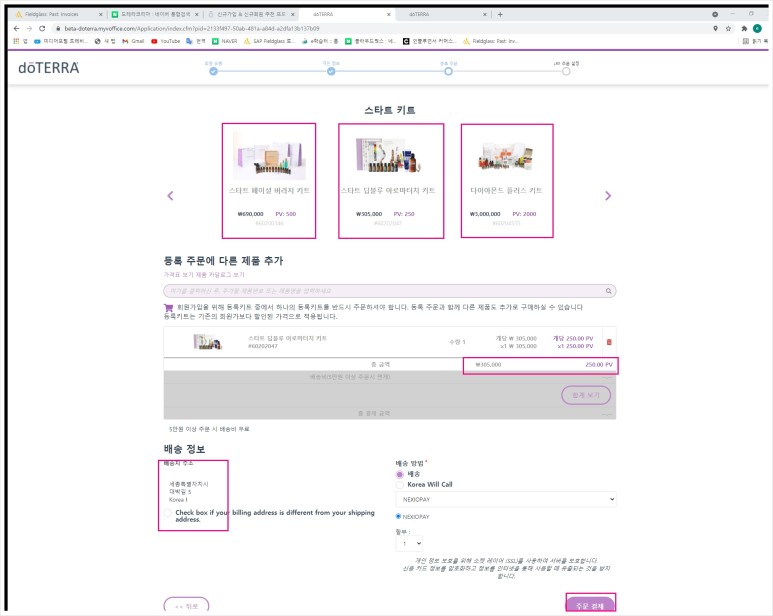
Task: Open the SAP Fieldglass bookmark
Action: (x=269, y=41)
